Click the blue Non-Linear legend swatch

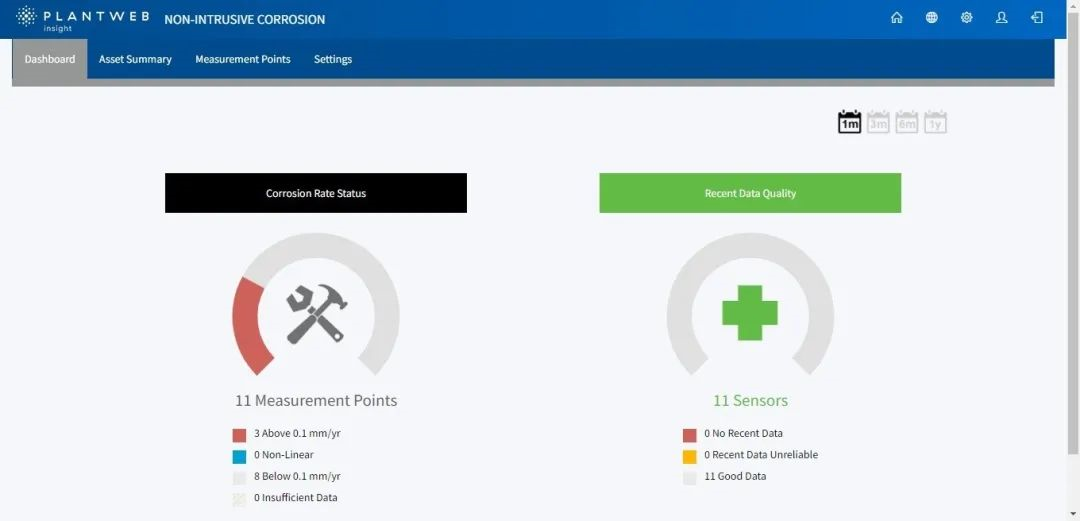pyautogui.click(x=239, y=456)
